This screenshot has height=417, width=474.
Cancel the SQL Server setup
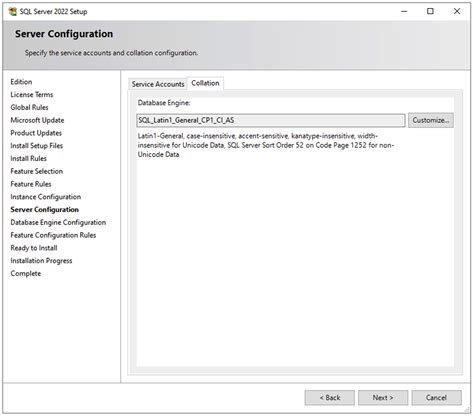[x=436, y=398]
